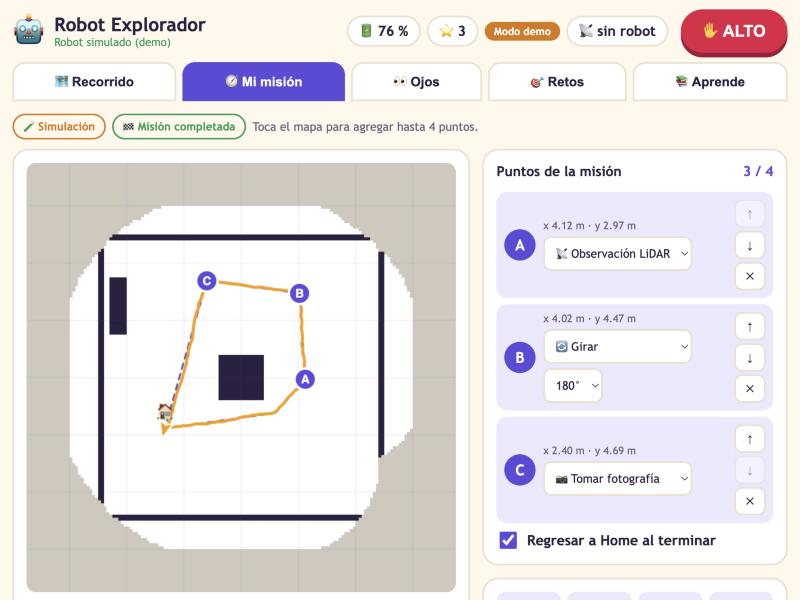Image resolution: width=800 pixels, height=600 pixels.
Task: Select waypoint B marker on the map
Action: tap(299, 293)
